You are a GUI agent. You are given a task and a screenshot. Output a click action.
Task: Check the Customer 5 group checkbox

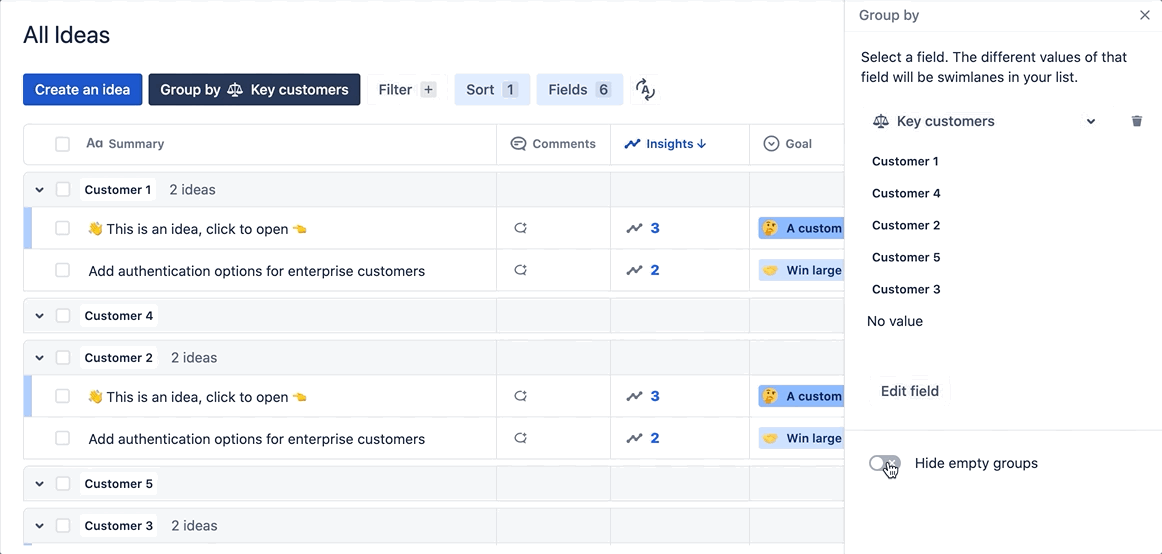[62, 484]
